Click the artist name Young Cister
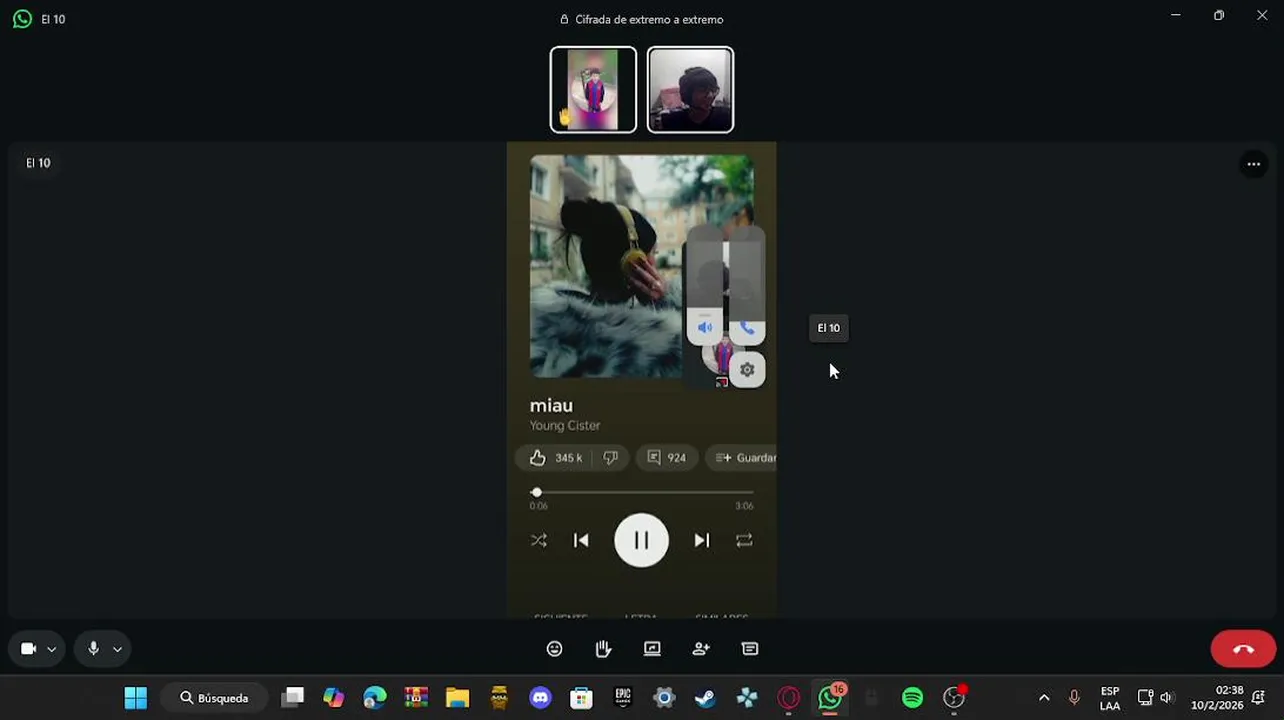 click(x=565, y=426)
